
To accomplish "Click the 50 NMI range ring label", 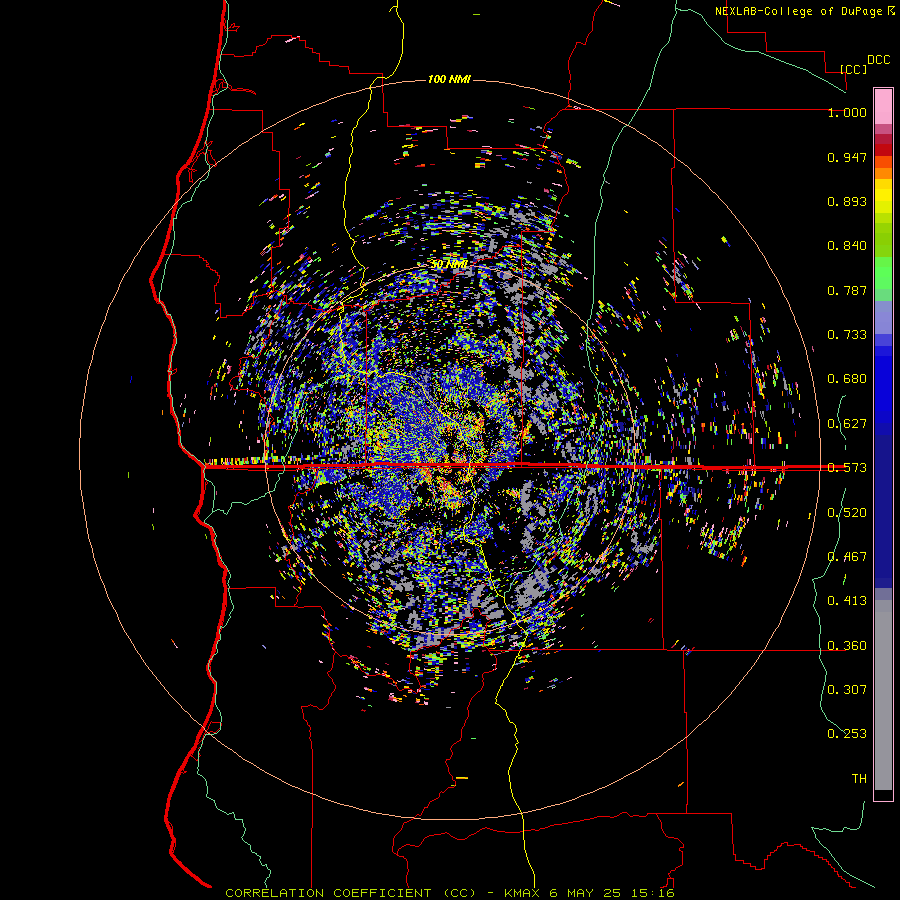I will coord(449,265).
